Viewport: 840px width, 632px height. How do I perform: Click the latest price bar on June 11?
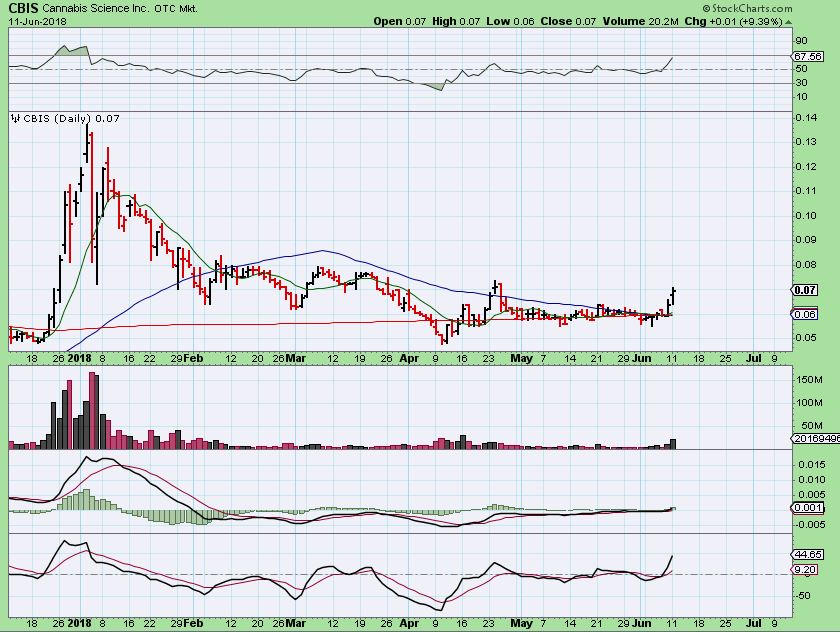tap(673, 296)
